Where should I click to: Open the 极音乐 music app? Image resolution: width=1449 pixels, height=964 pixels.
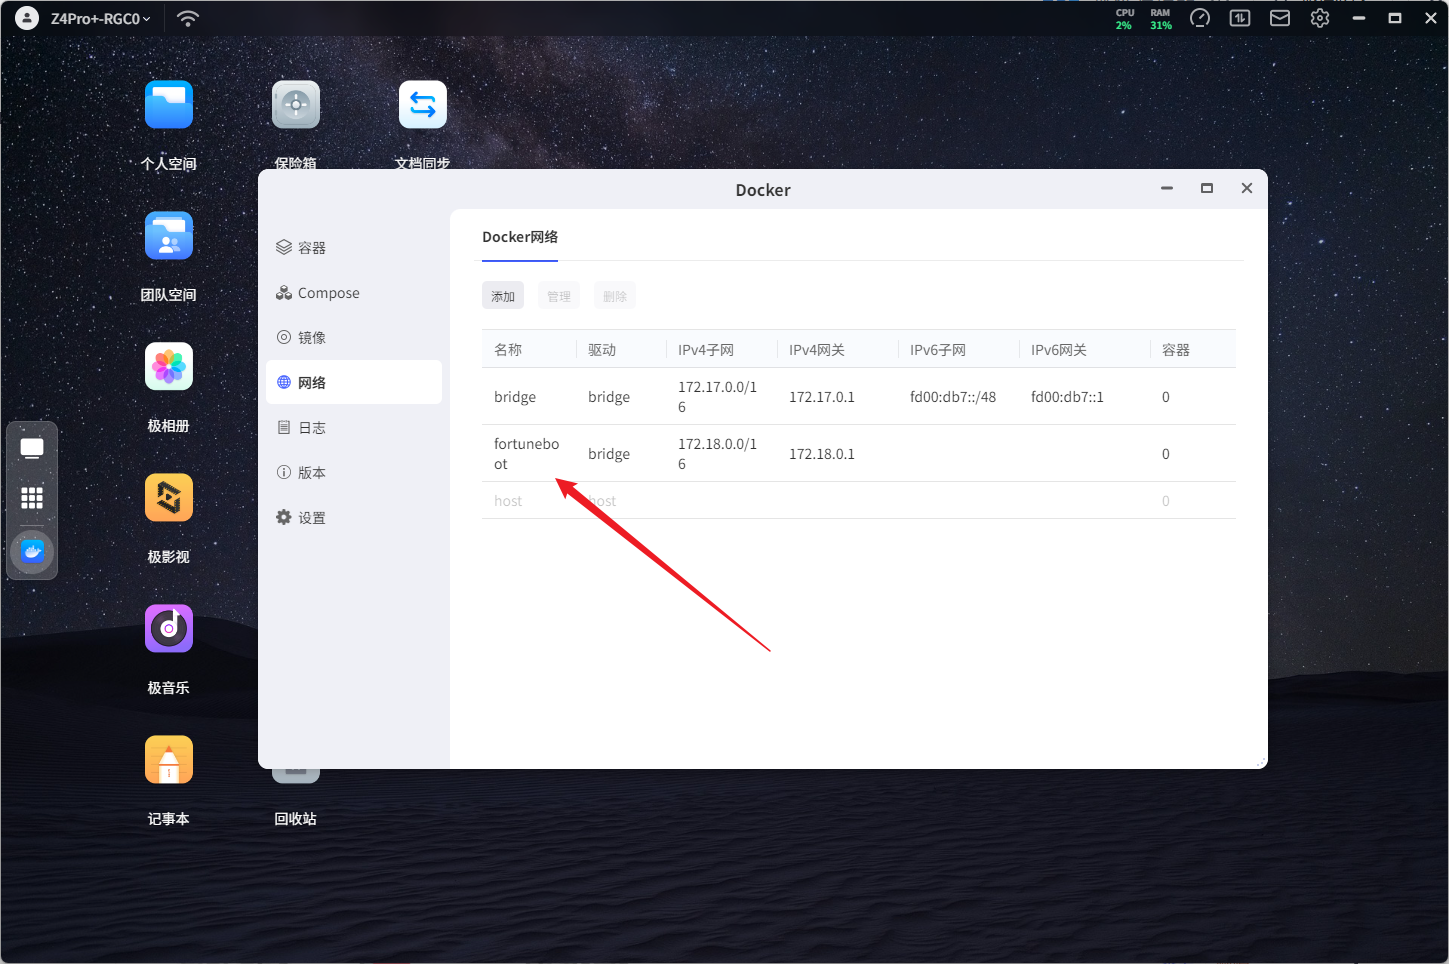168,630
